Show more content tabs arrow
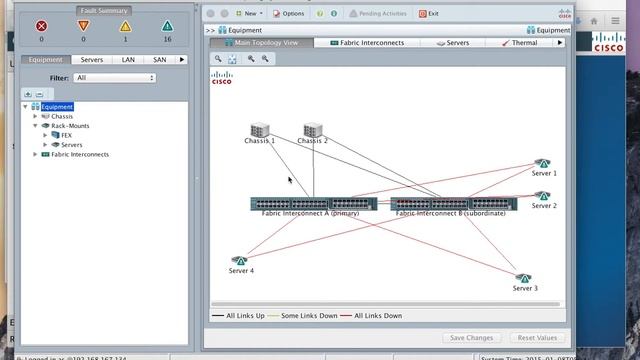This screenshot has height=360, width=640. (560, 42)
